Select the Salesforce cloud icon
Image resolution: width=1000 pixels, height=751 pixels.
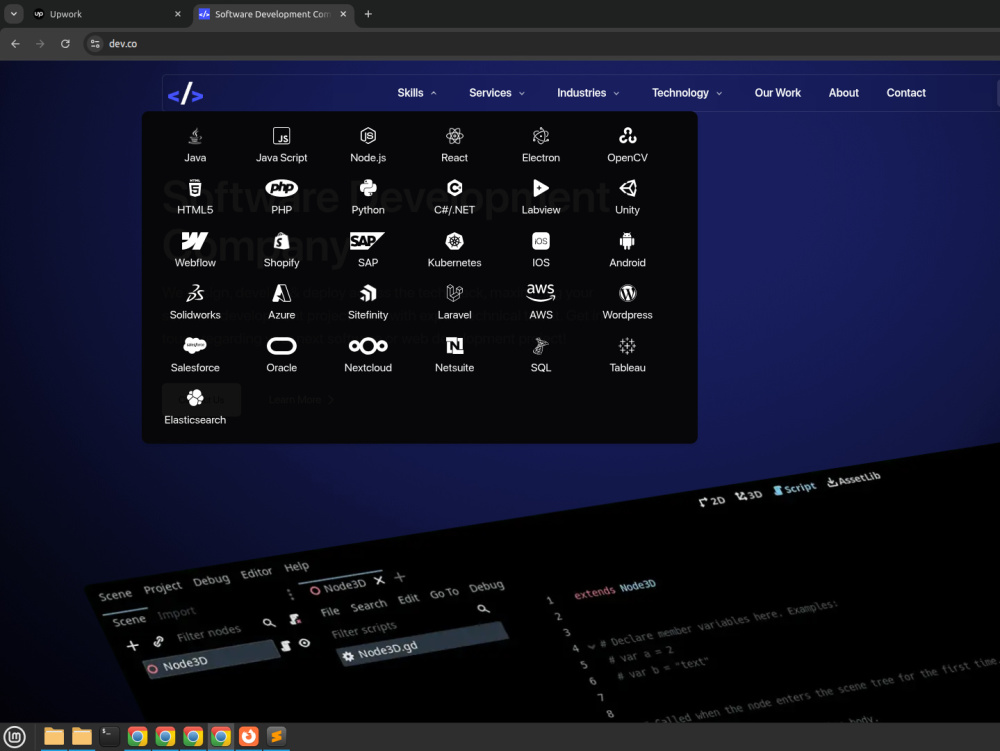(x=195, y=346)
